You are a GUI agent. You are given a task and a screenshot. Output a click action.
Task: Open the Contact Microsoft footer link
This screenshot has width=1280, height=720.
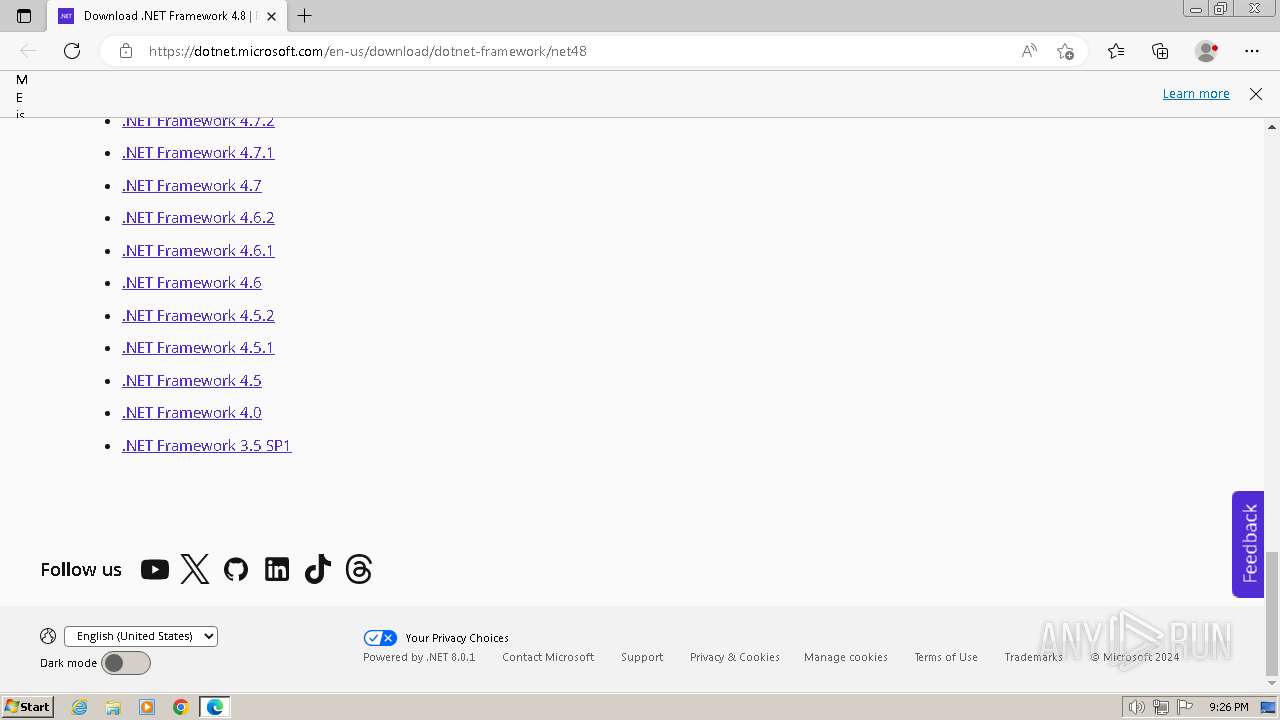pos(548,657)
